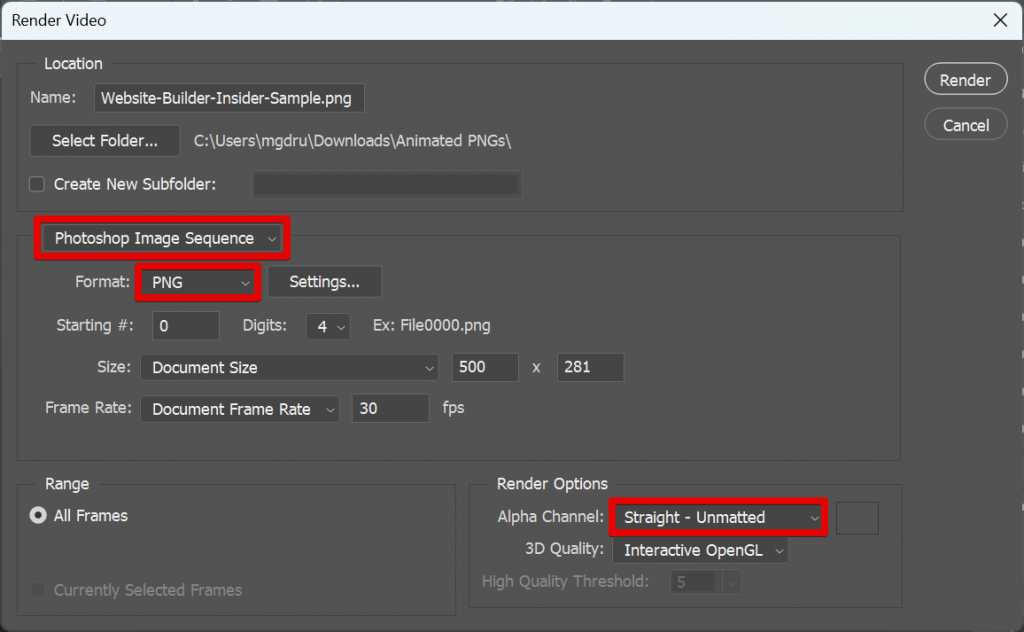Select the All Frames radio button
This screenshot has height=632, width=1024.
coord(39,516)
